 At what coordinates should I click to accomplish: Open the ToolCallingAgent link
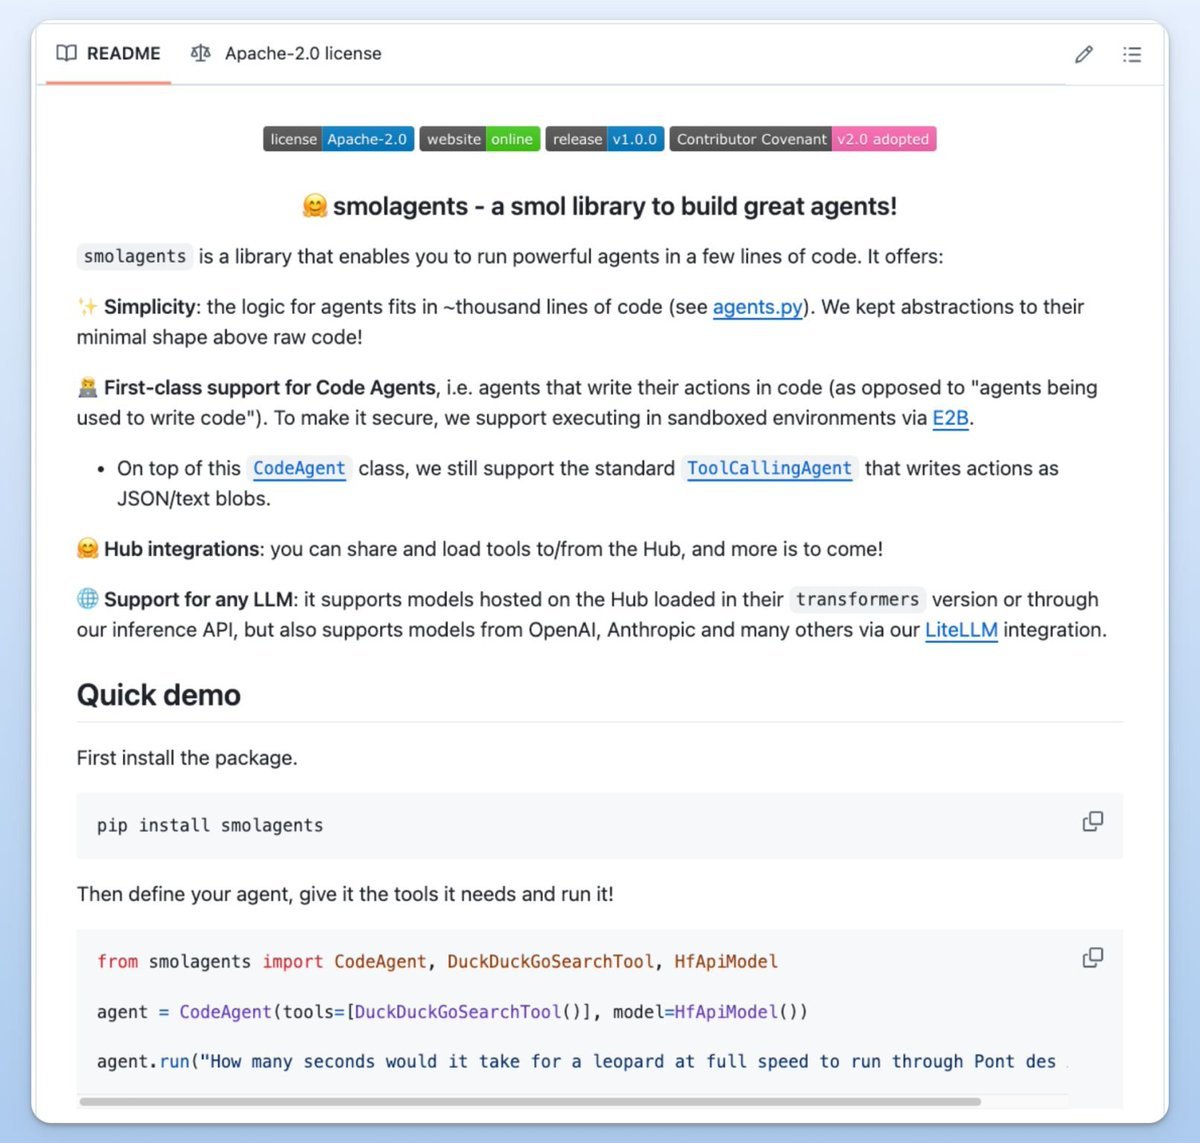click(x=769, y=468)
